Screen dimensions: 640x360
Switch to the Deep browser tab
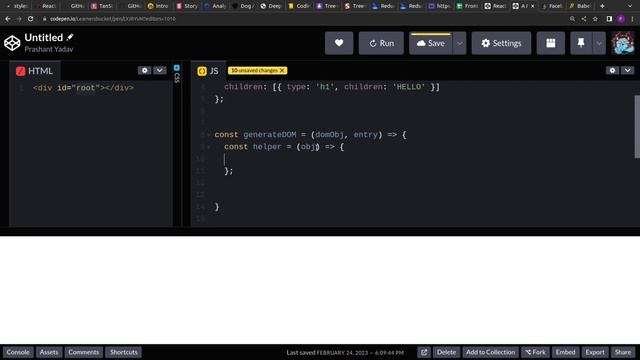coord(271,6)
